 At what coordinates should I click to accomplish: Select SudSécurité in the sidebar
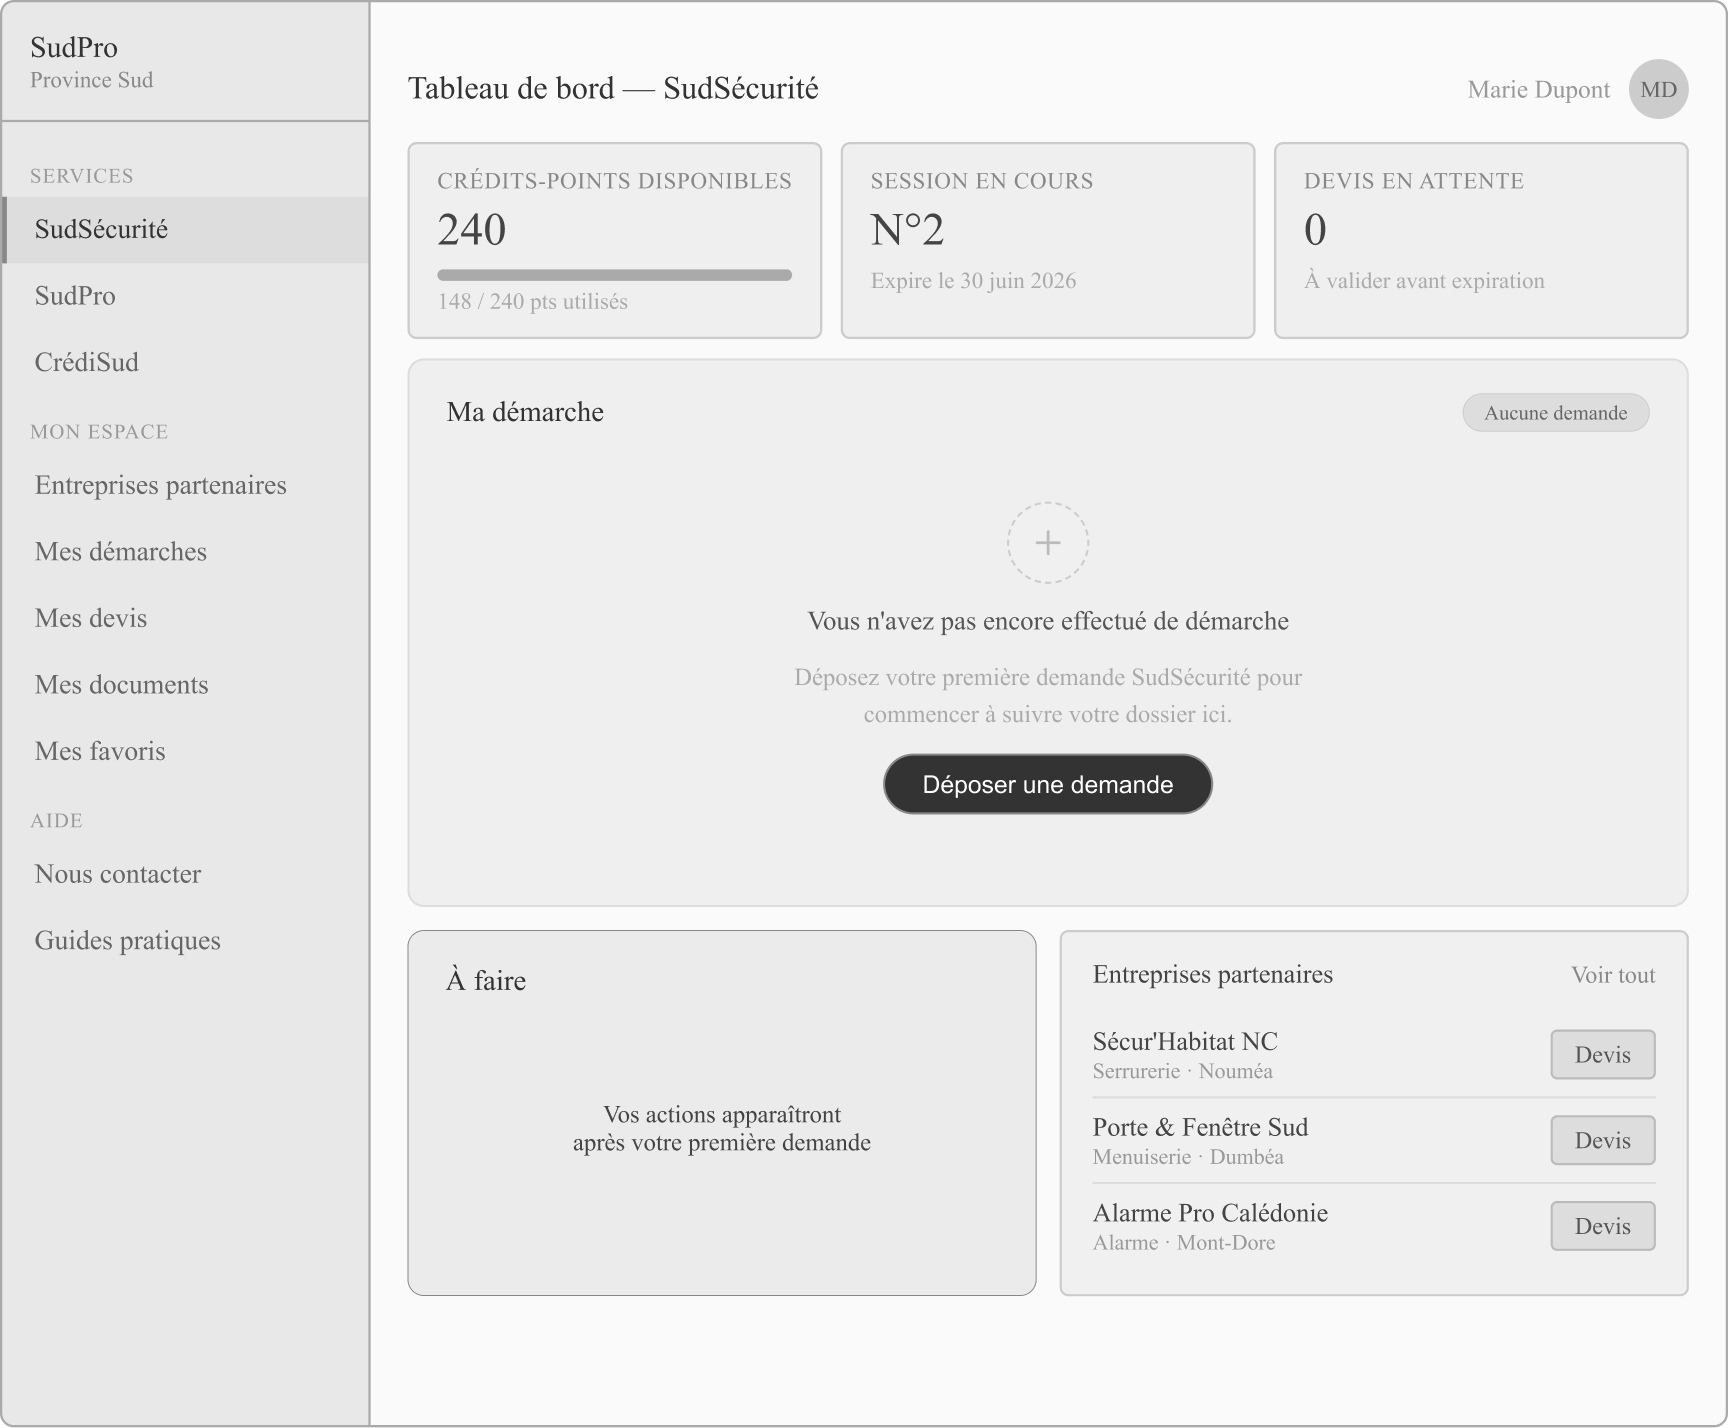[186, 229]
